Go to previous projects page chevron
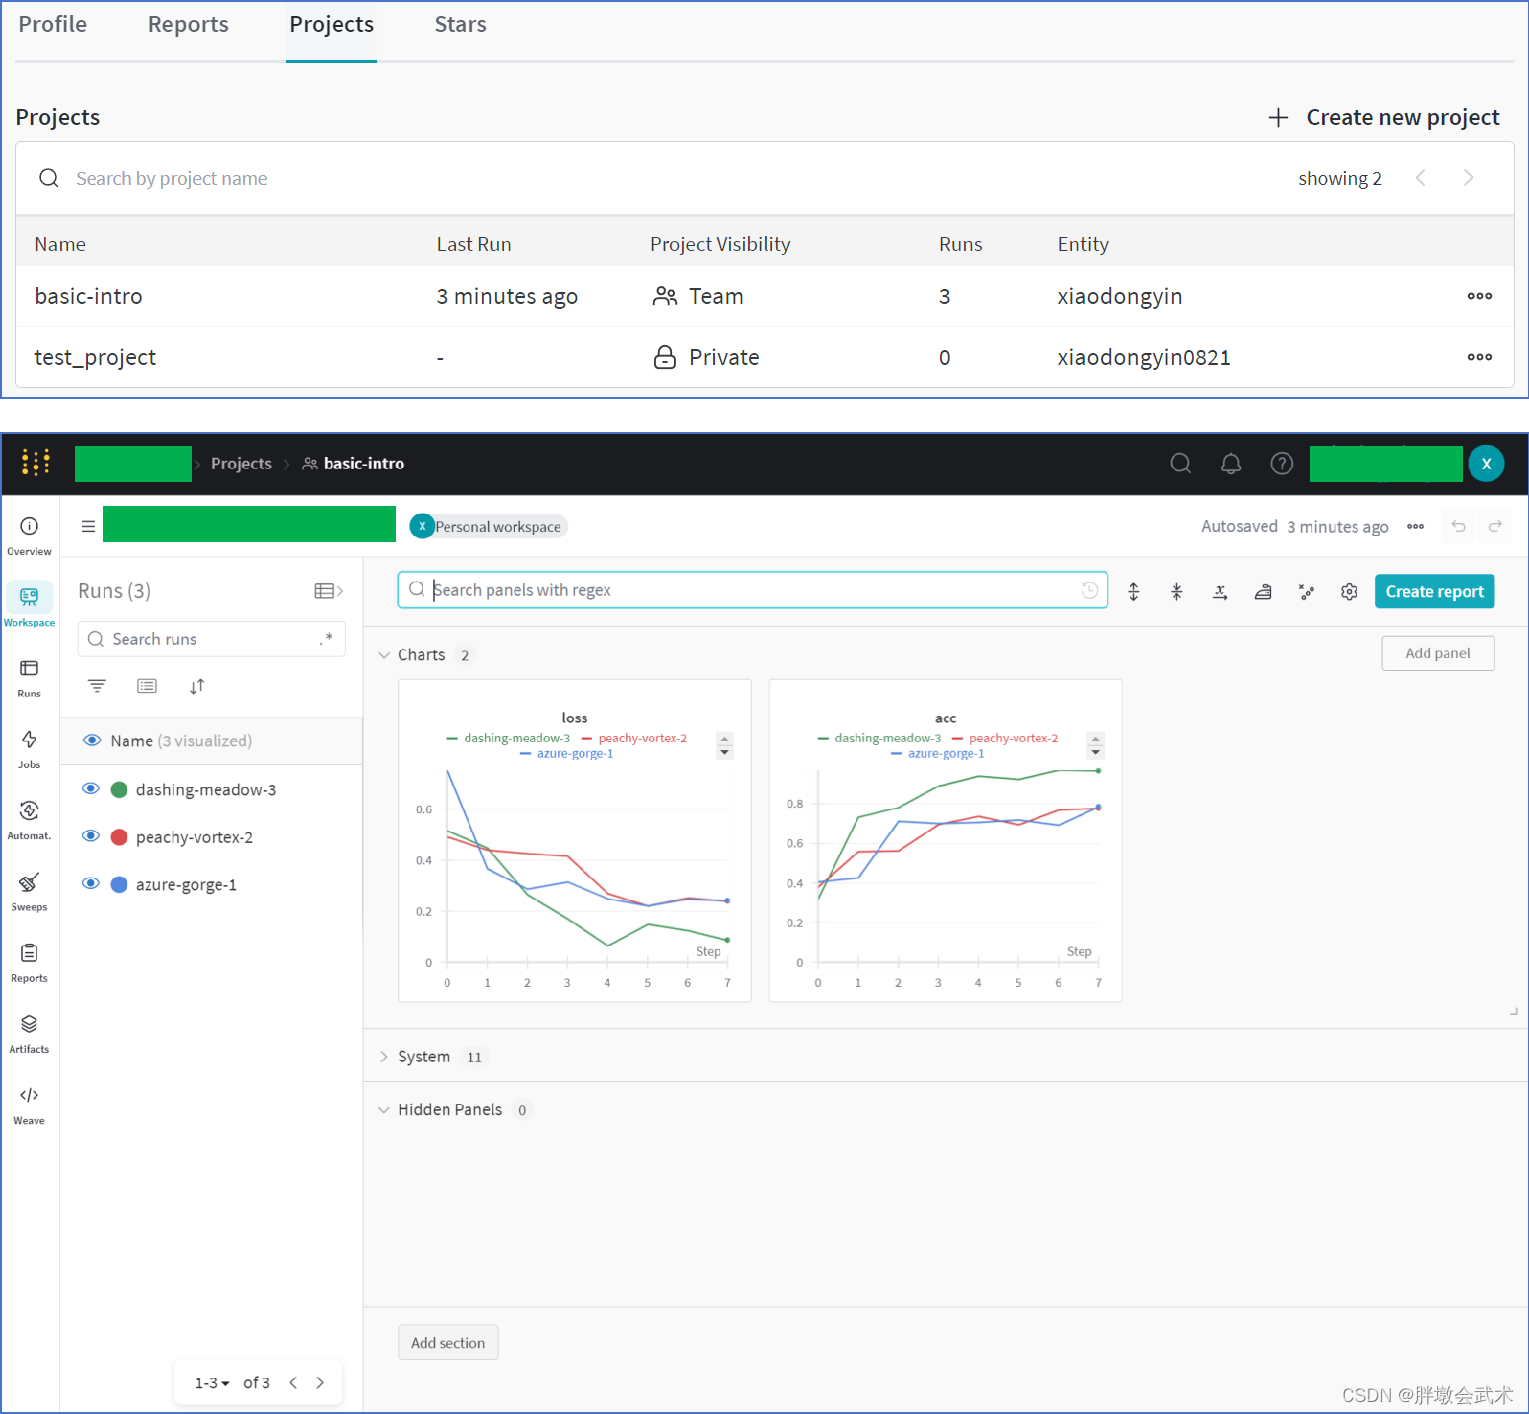The image size is (1529, 1414). coord(1420,178)
